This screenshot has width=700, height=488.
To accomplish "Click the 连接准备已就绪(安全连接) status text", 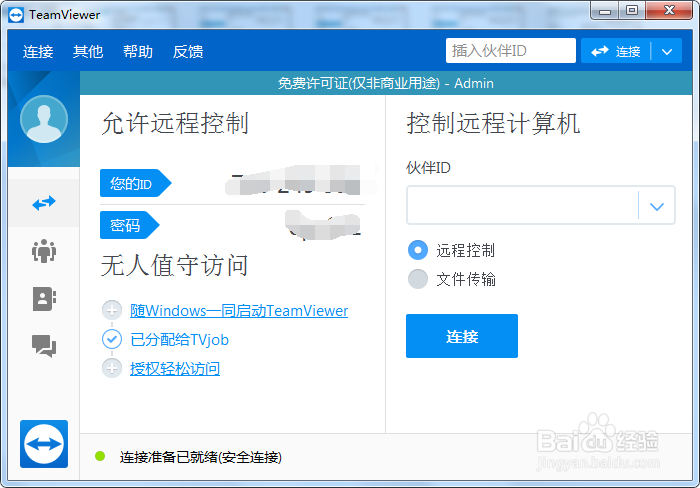I will (x=200, y=457).
